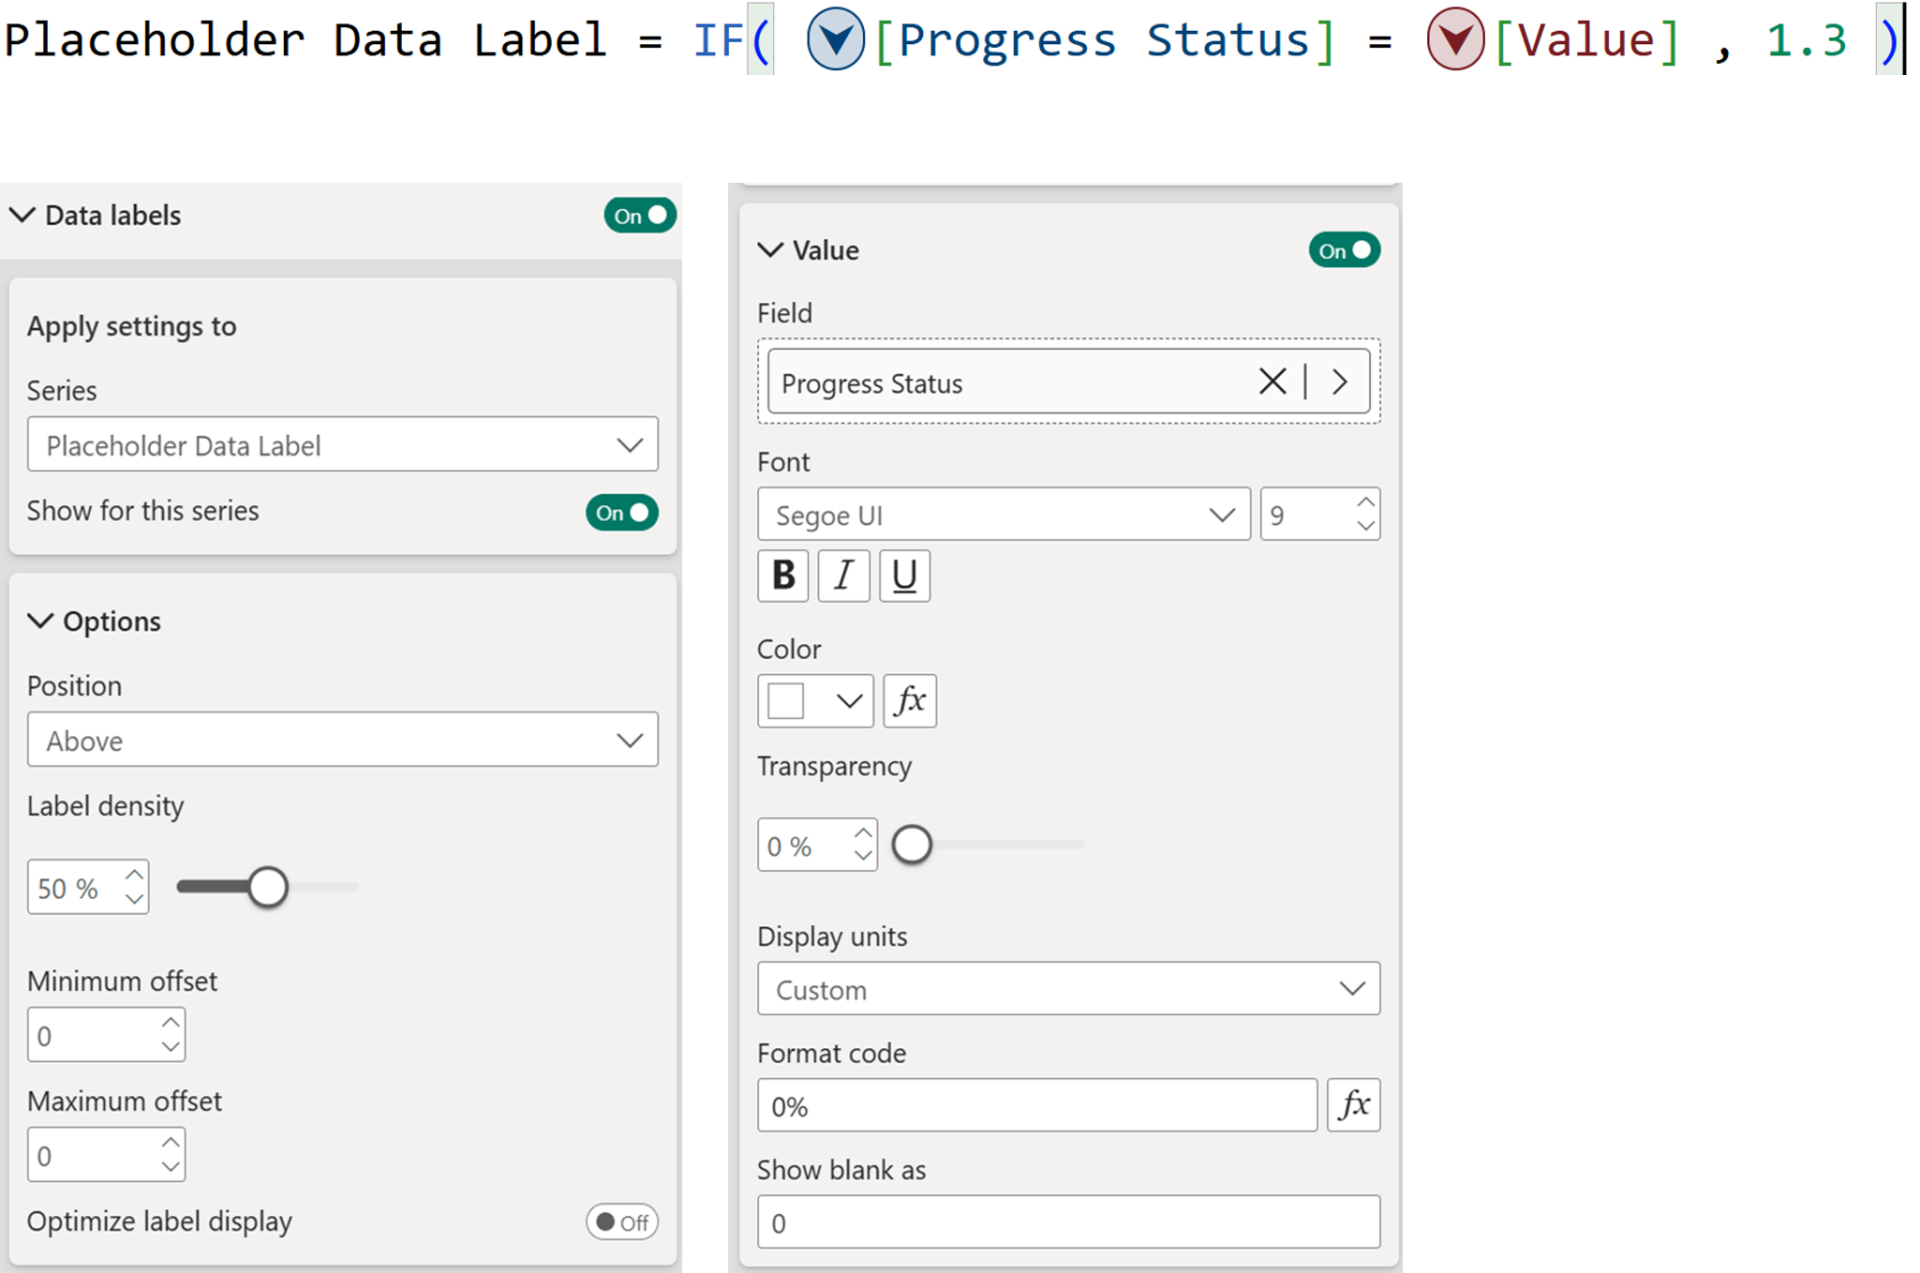Click the Label density slider handle
Image resolution: width=1920 pixels, height=1273 pixels.
tap(268, 887)
